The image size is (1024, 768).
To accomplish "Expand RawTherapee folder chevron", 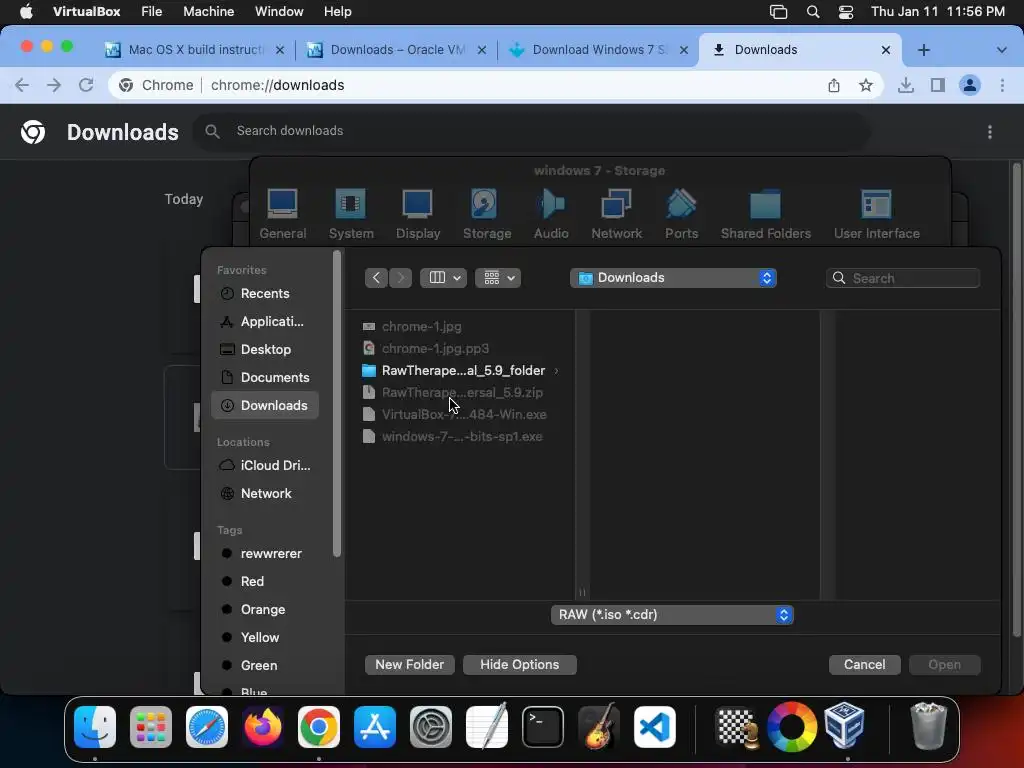I will (x=556, y=371).
